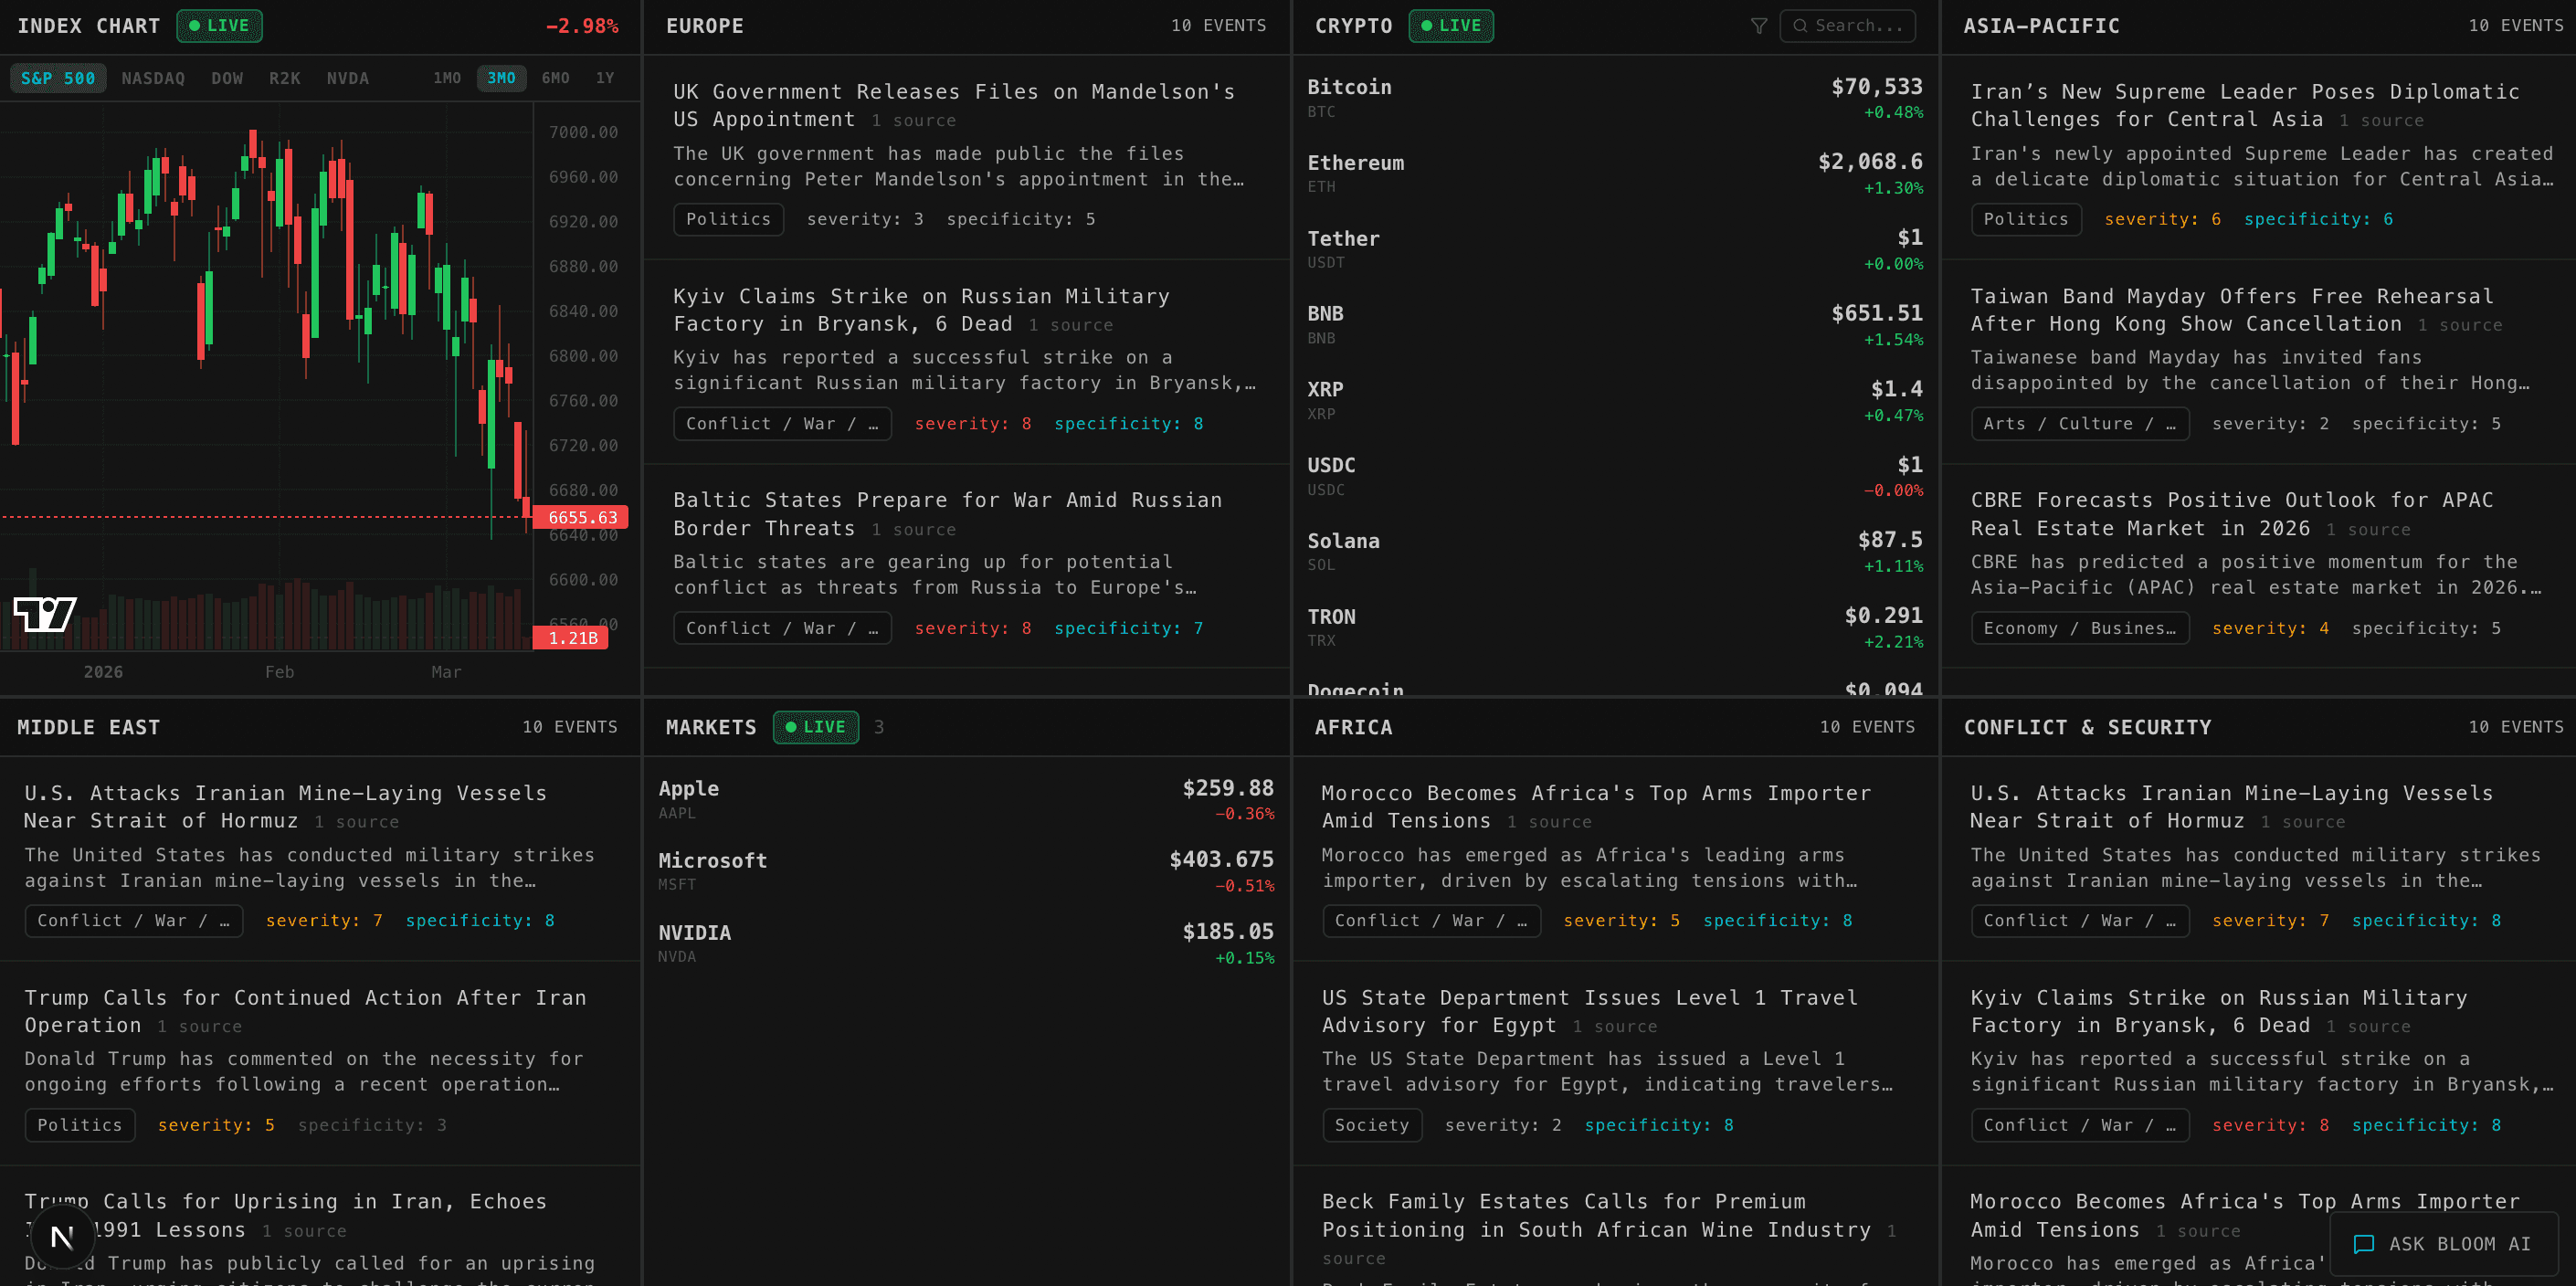Open the 1 source link on the Mandelson files story
The image size is (2576, 1286).
[x=914, y=120]
